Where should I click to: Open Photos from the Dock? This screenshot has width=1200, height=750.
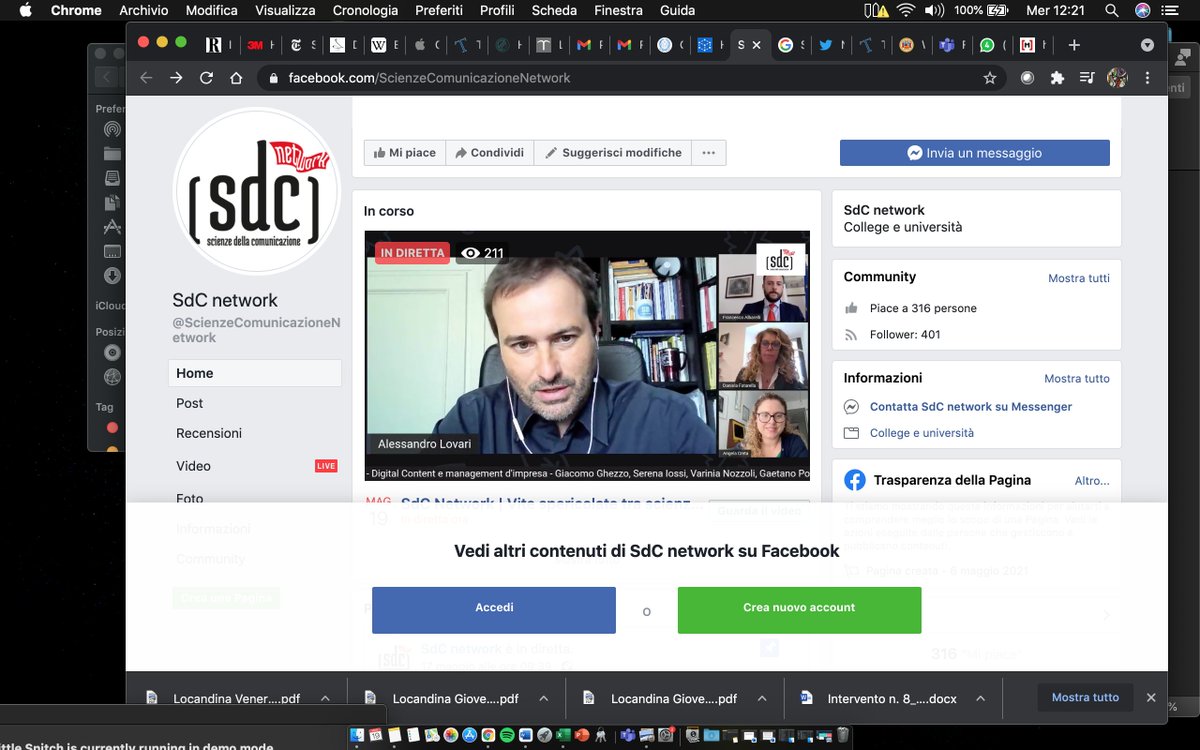click(450, 735)
